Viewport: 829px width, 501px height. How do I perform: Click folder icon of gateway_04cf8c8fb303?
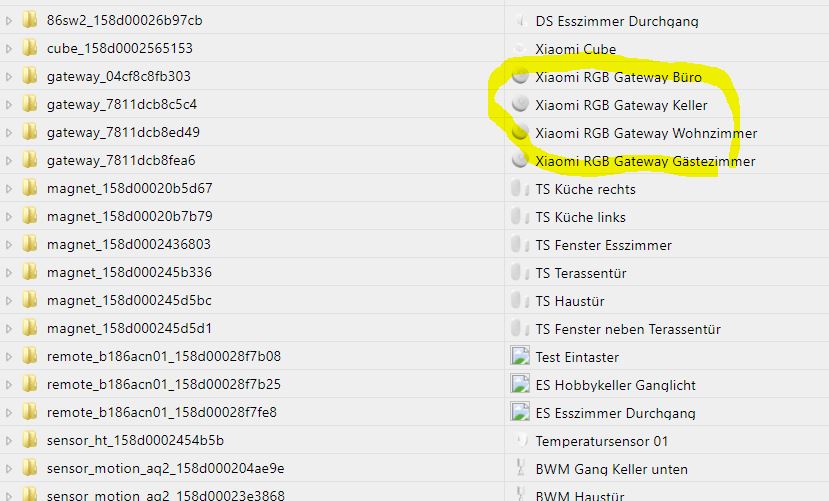30,76
